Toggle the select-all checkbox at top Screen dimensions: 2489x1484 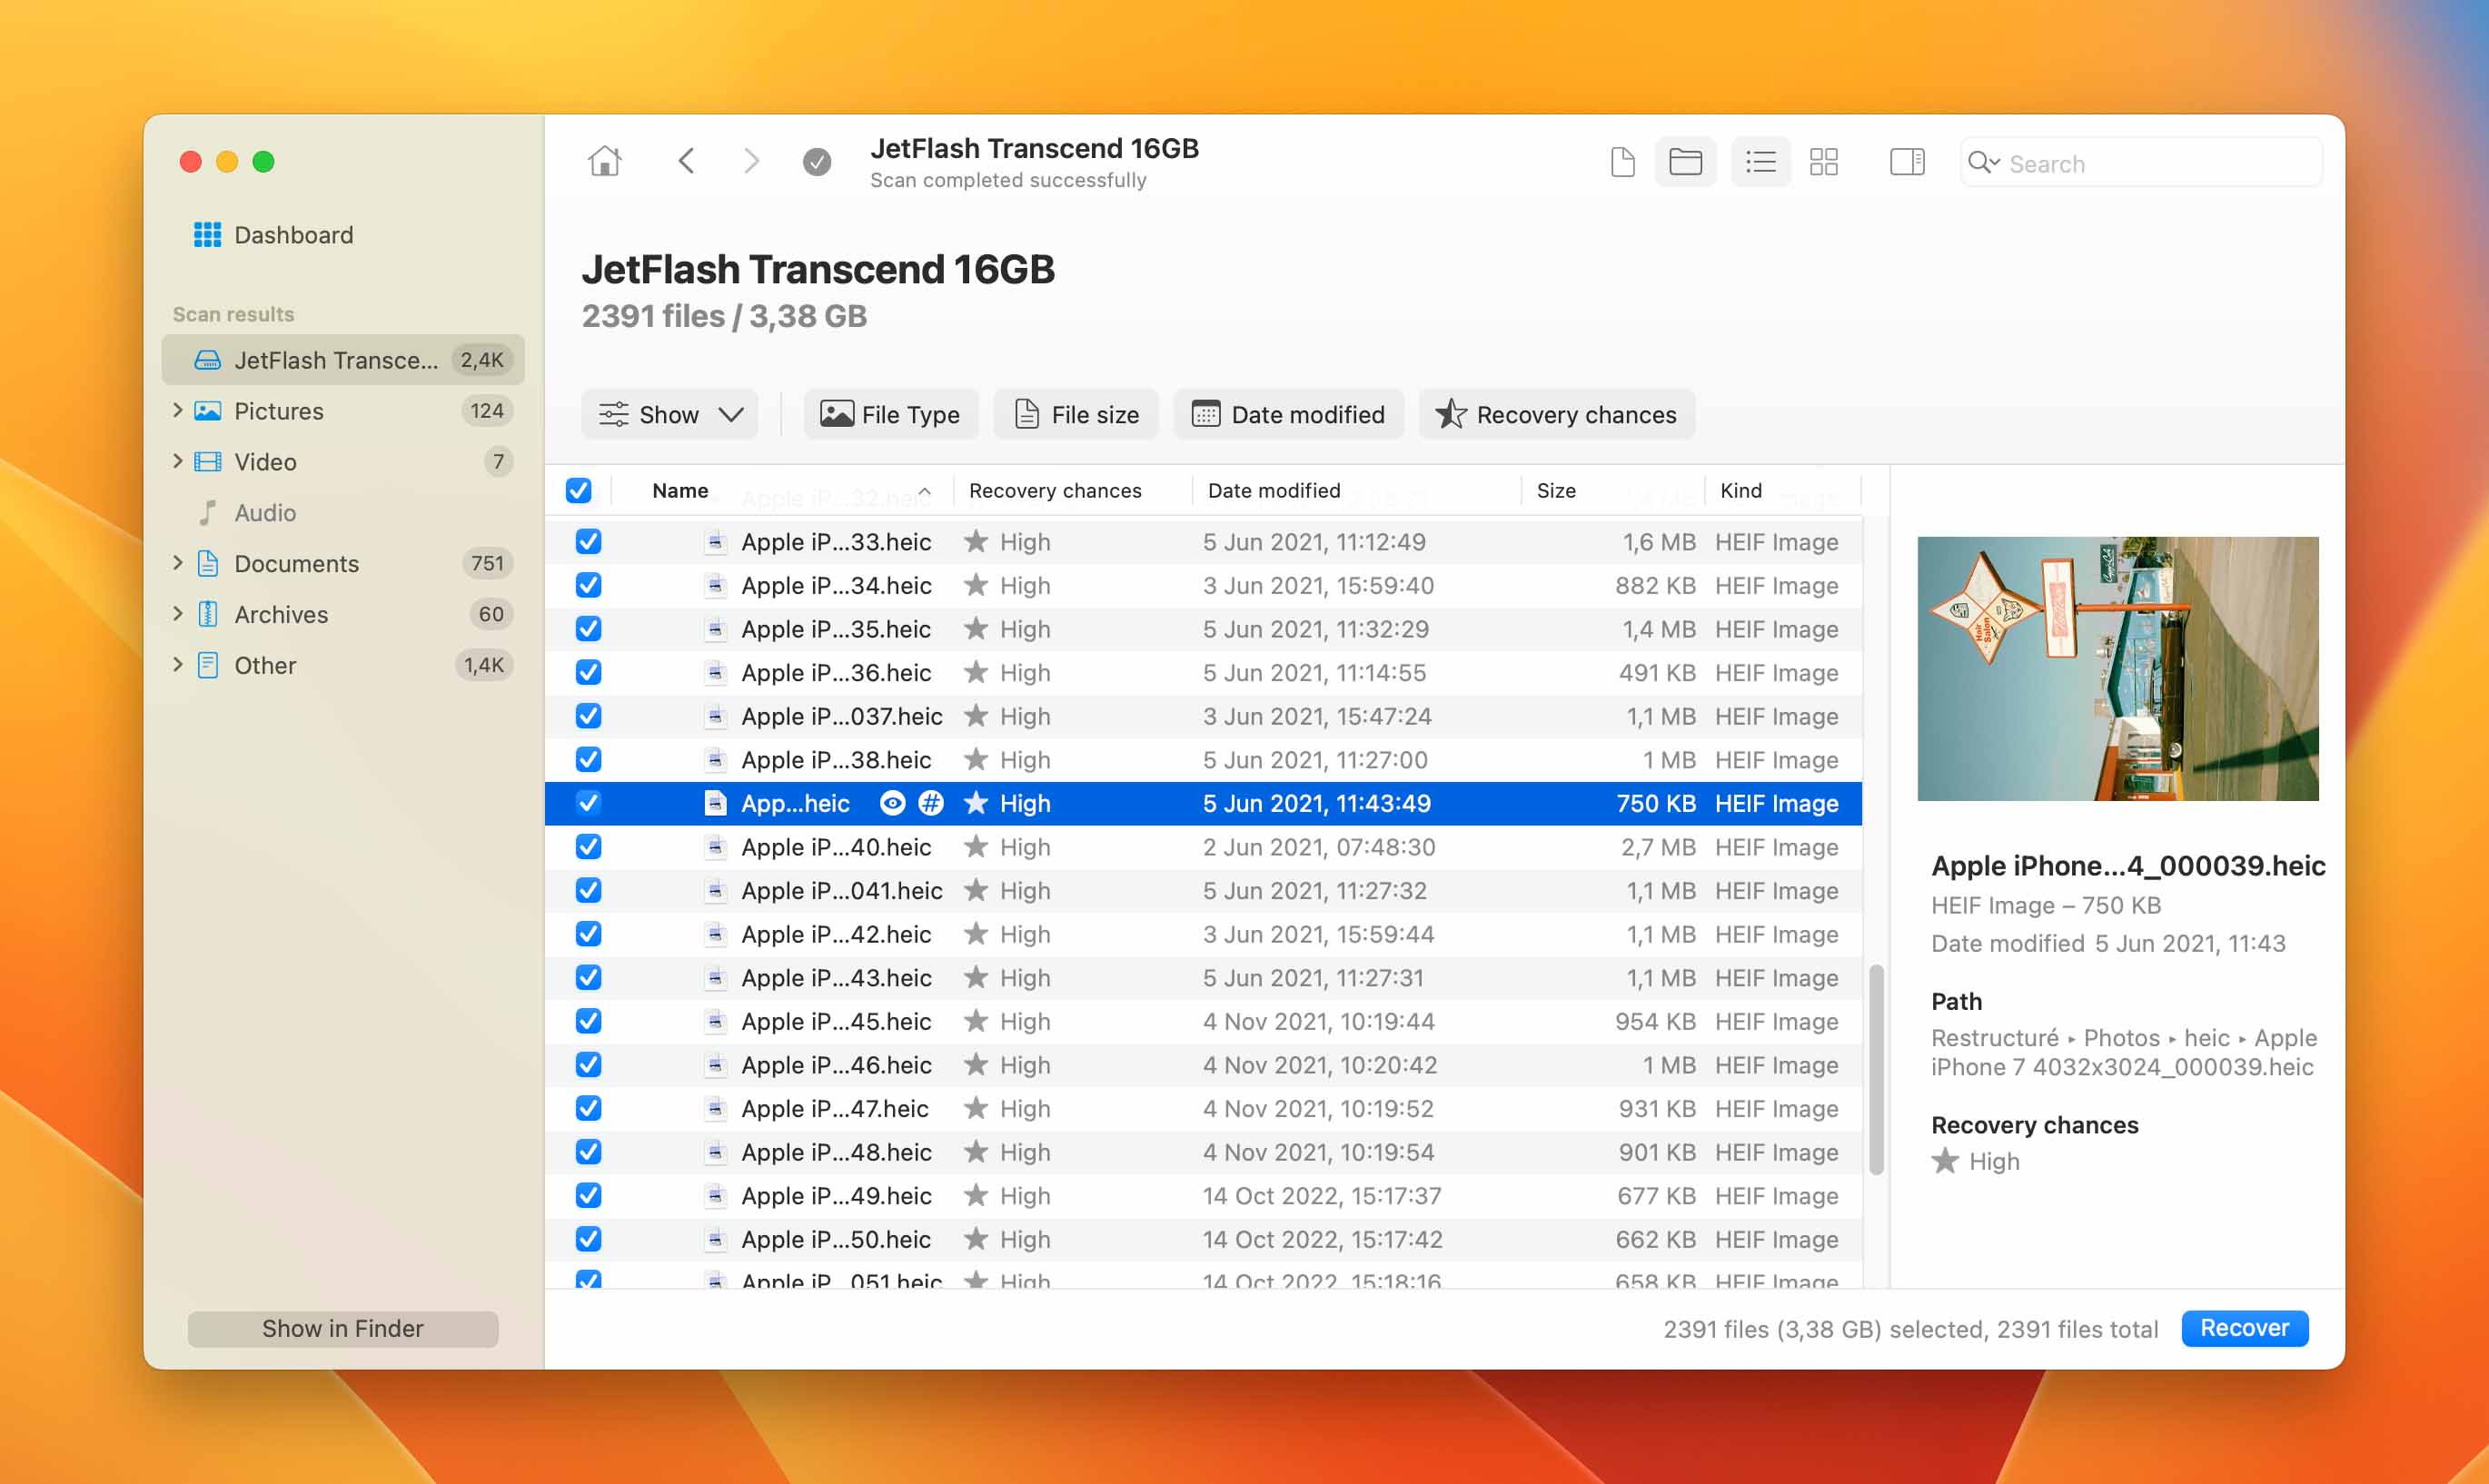580,490
